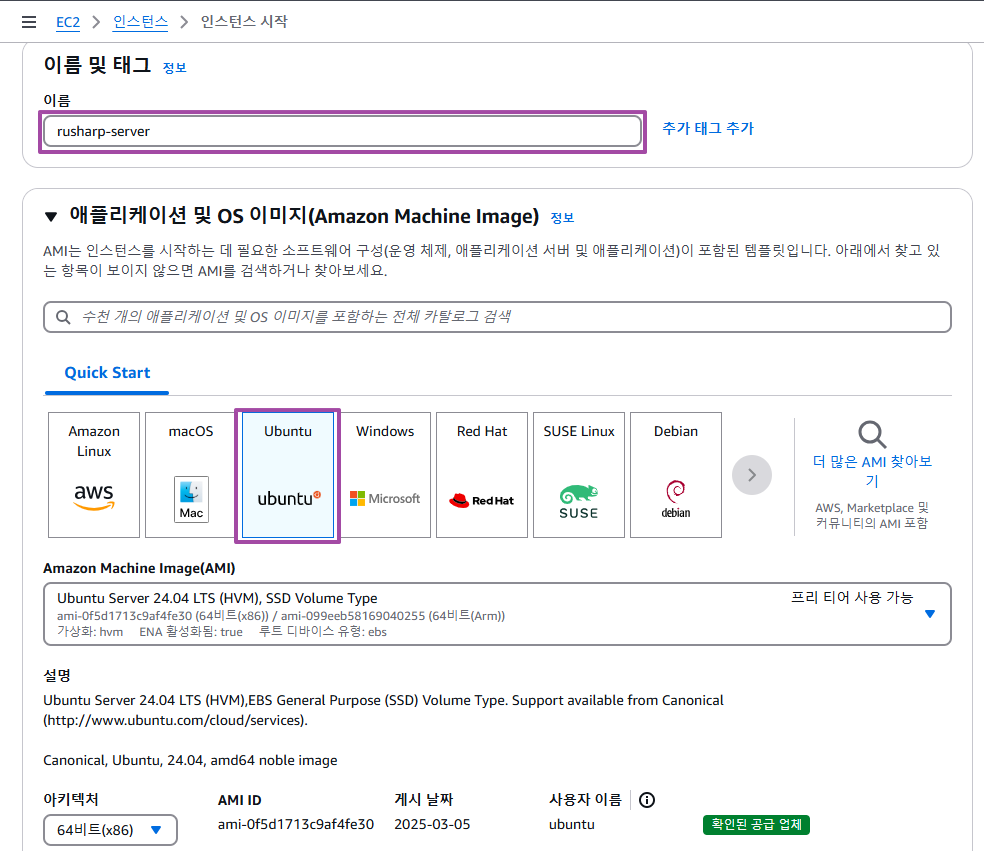This screenshot has width=984, height=851.
Task: Focus the instance name input field
Action: [x=342, y=131]
